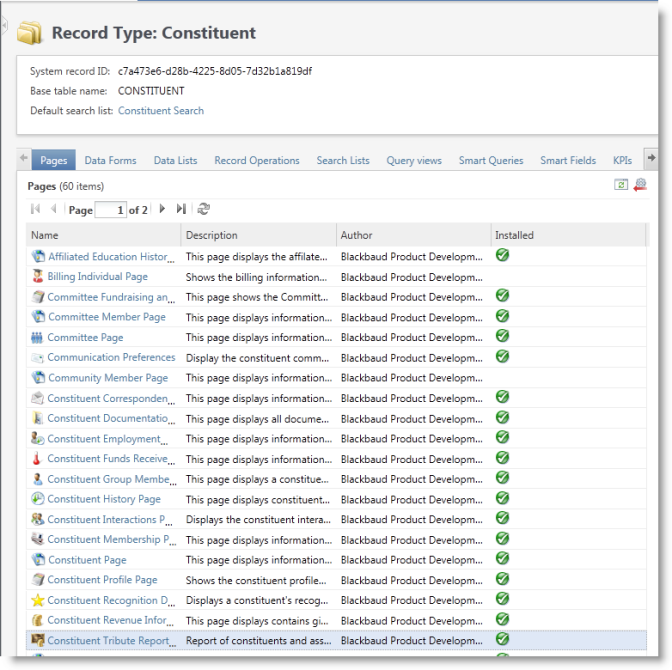Open the Smart Queries tab
The image size is (672, 670).
[491, 160]
